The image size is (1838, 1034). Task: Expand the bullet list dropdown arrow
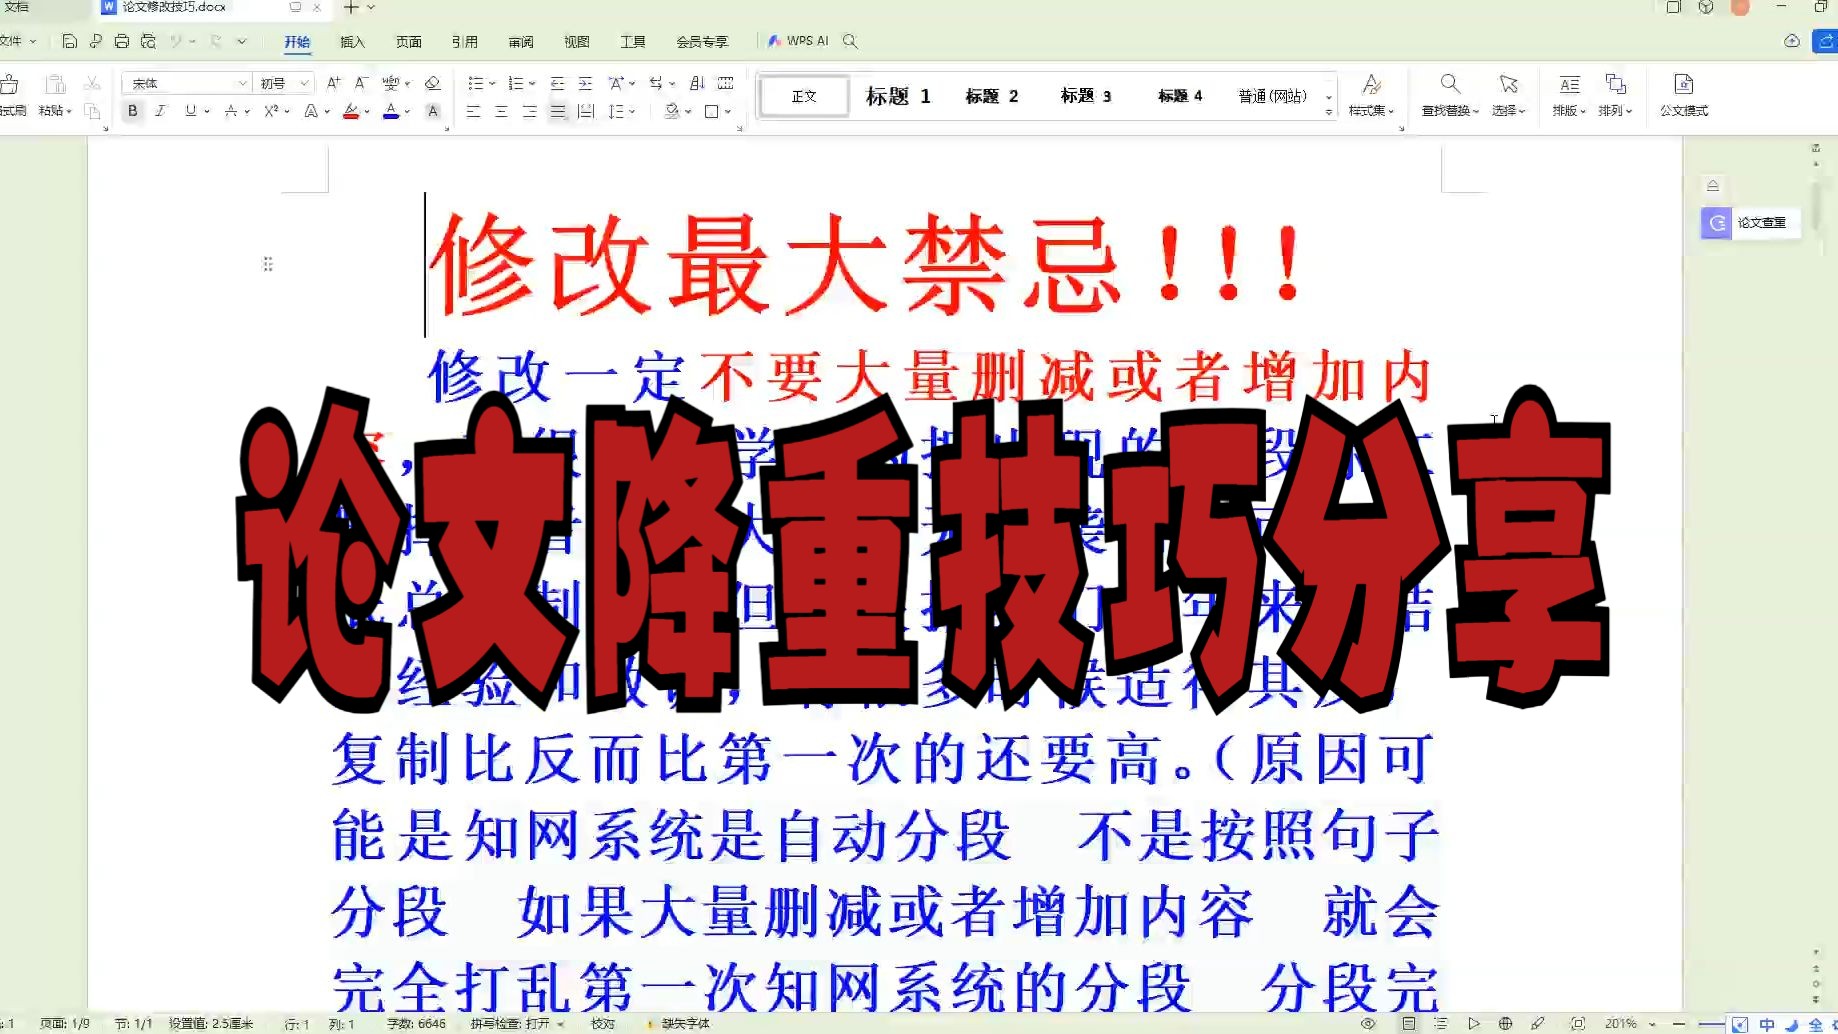coord(492,83)
